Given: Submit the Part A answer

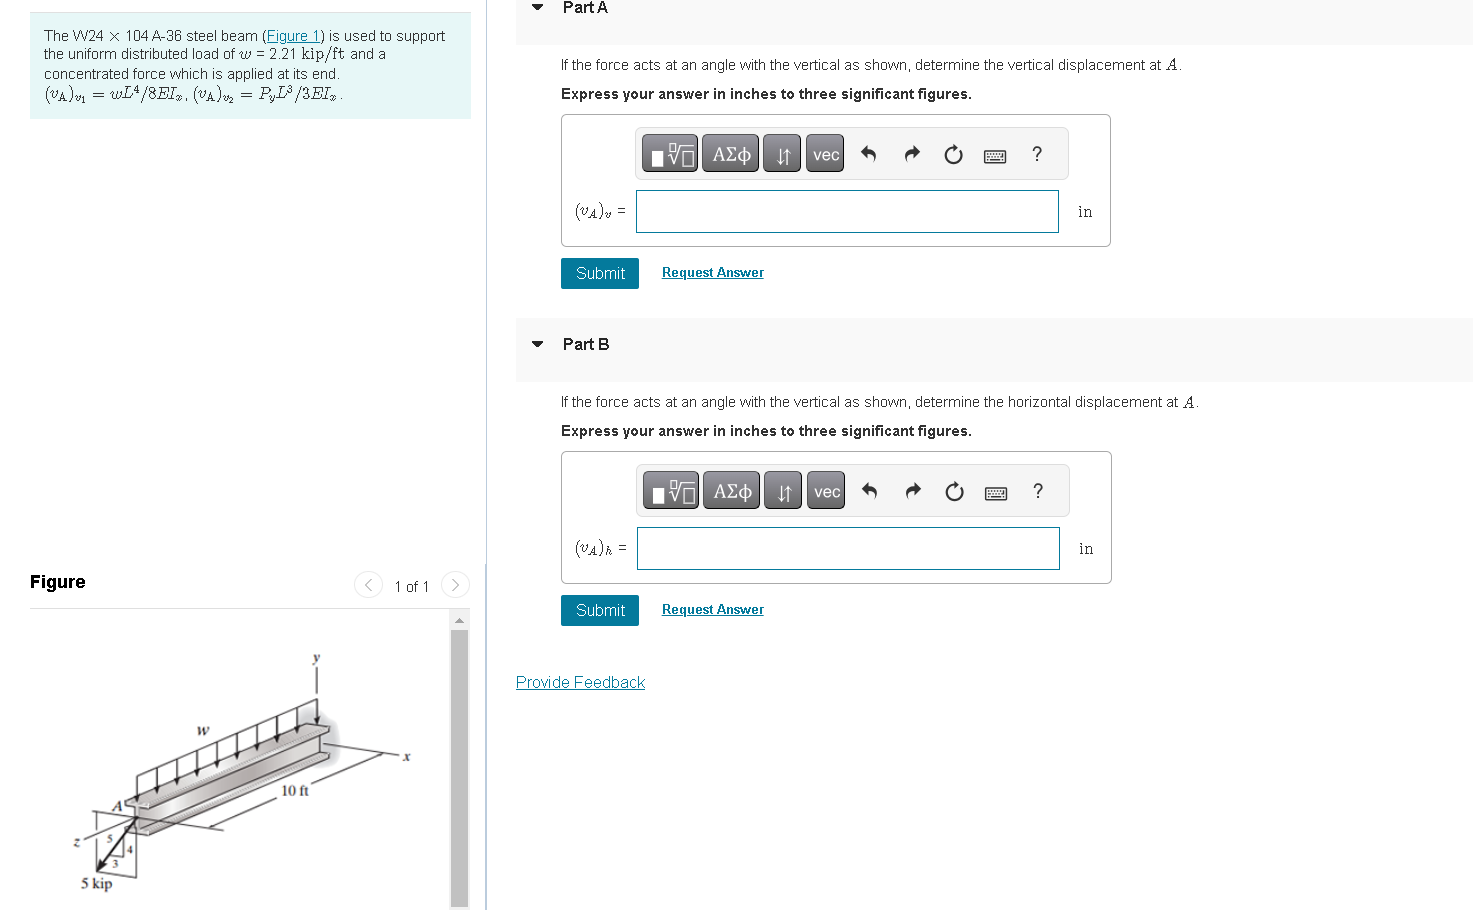Looking at the screenshot, I should pos(599,272).
